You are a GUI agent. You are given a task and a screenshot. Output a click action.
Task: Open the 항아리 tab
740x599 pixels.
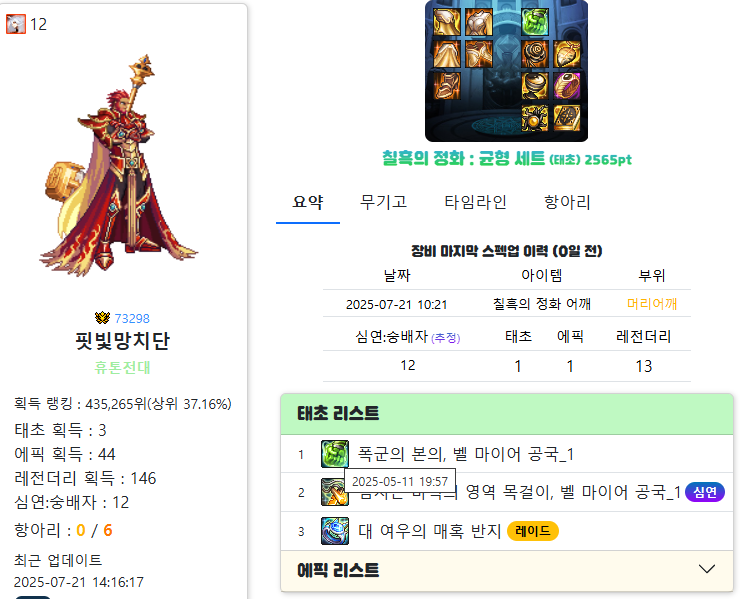click(x=567, y=202)
